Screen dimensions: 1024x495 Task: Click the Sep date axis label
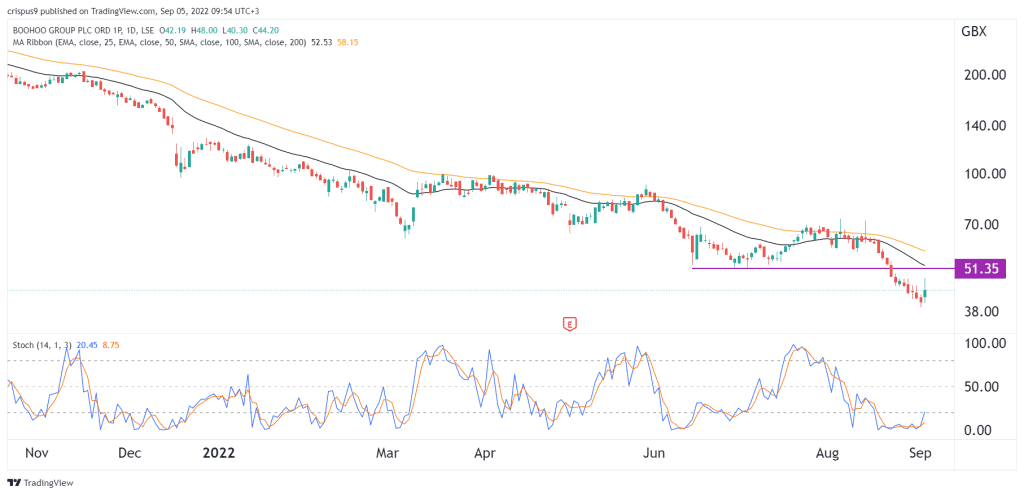[x=922, y=453]
